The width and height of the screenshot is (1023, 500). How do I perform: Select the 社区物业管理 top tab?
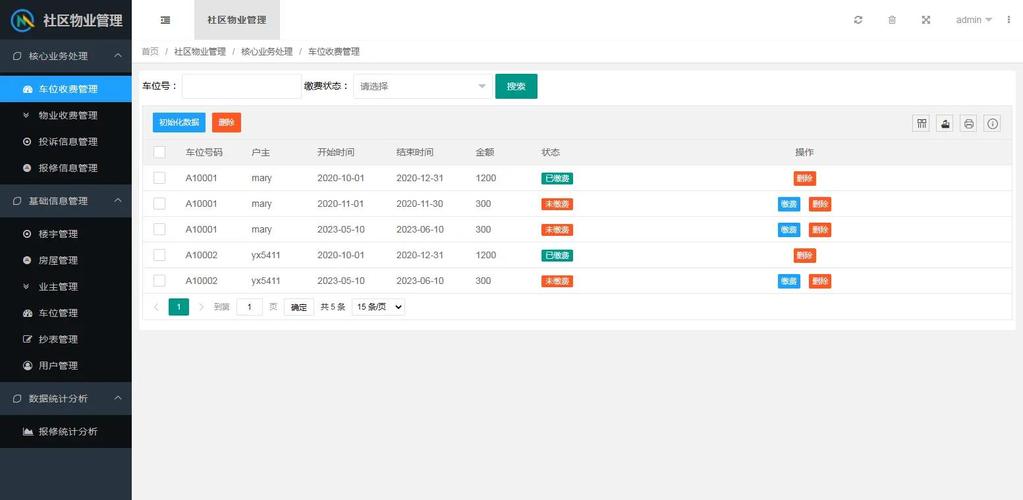coord(237,20)
